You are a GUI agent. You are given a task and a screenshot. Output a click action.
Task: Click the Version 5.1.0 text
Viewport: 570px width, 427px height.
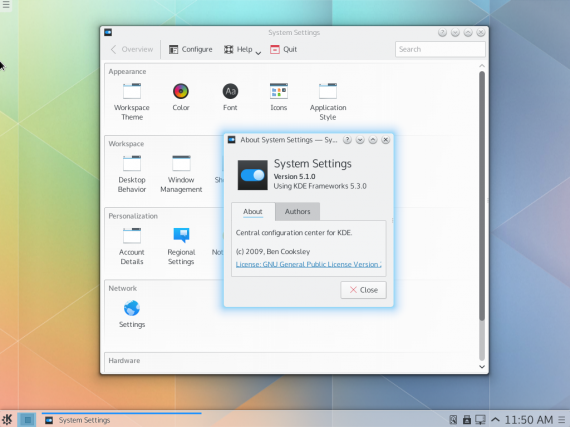(294, 177)
